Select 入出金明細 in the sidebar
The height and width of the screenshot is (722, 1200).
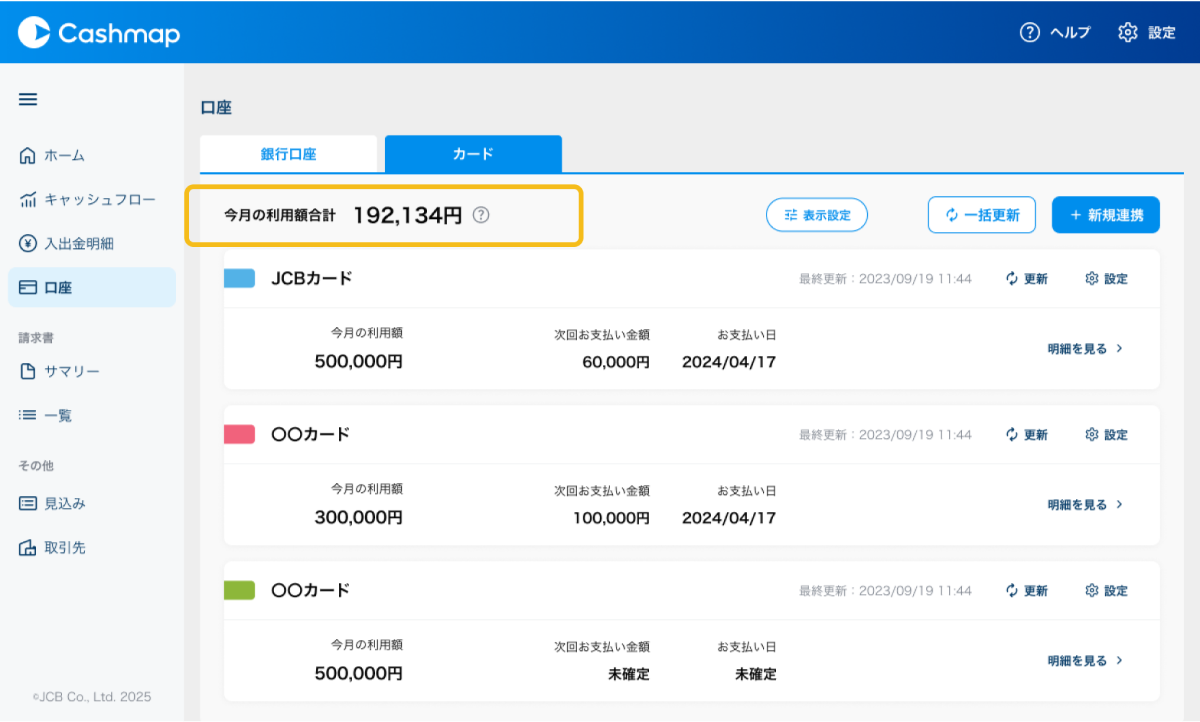(x=78, y=244)
